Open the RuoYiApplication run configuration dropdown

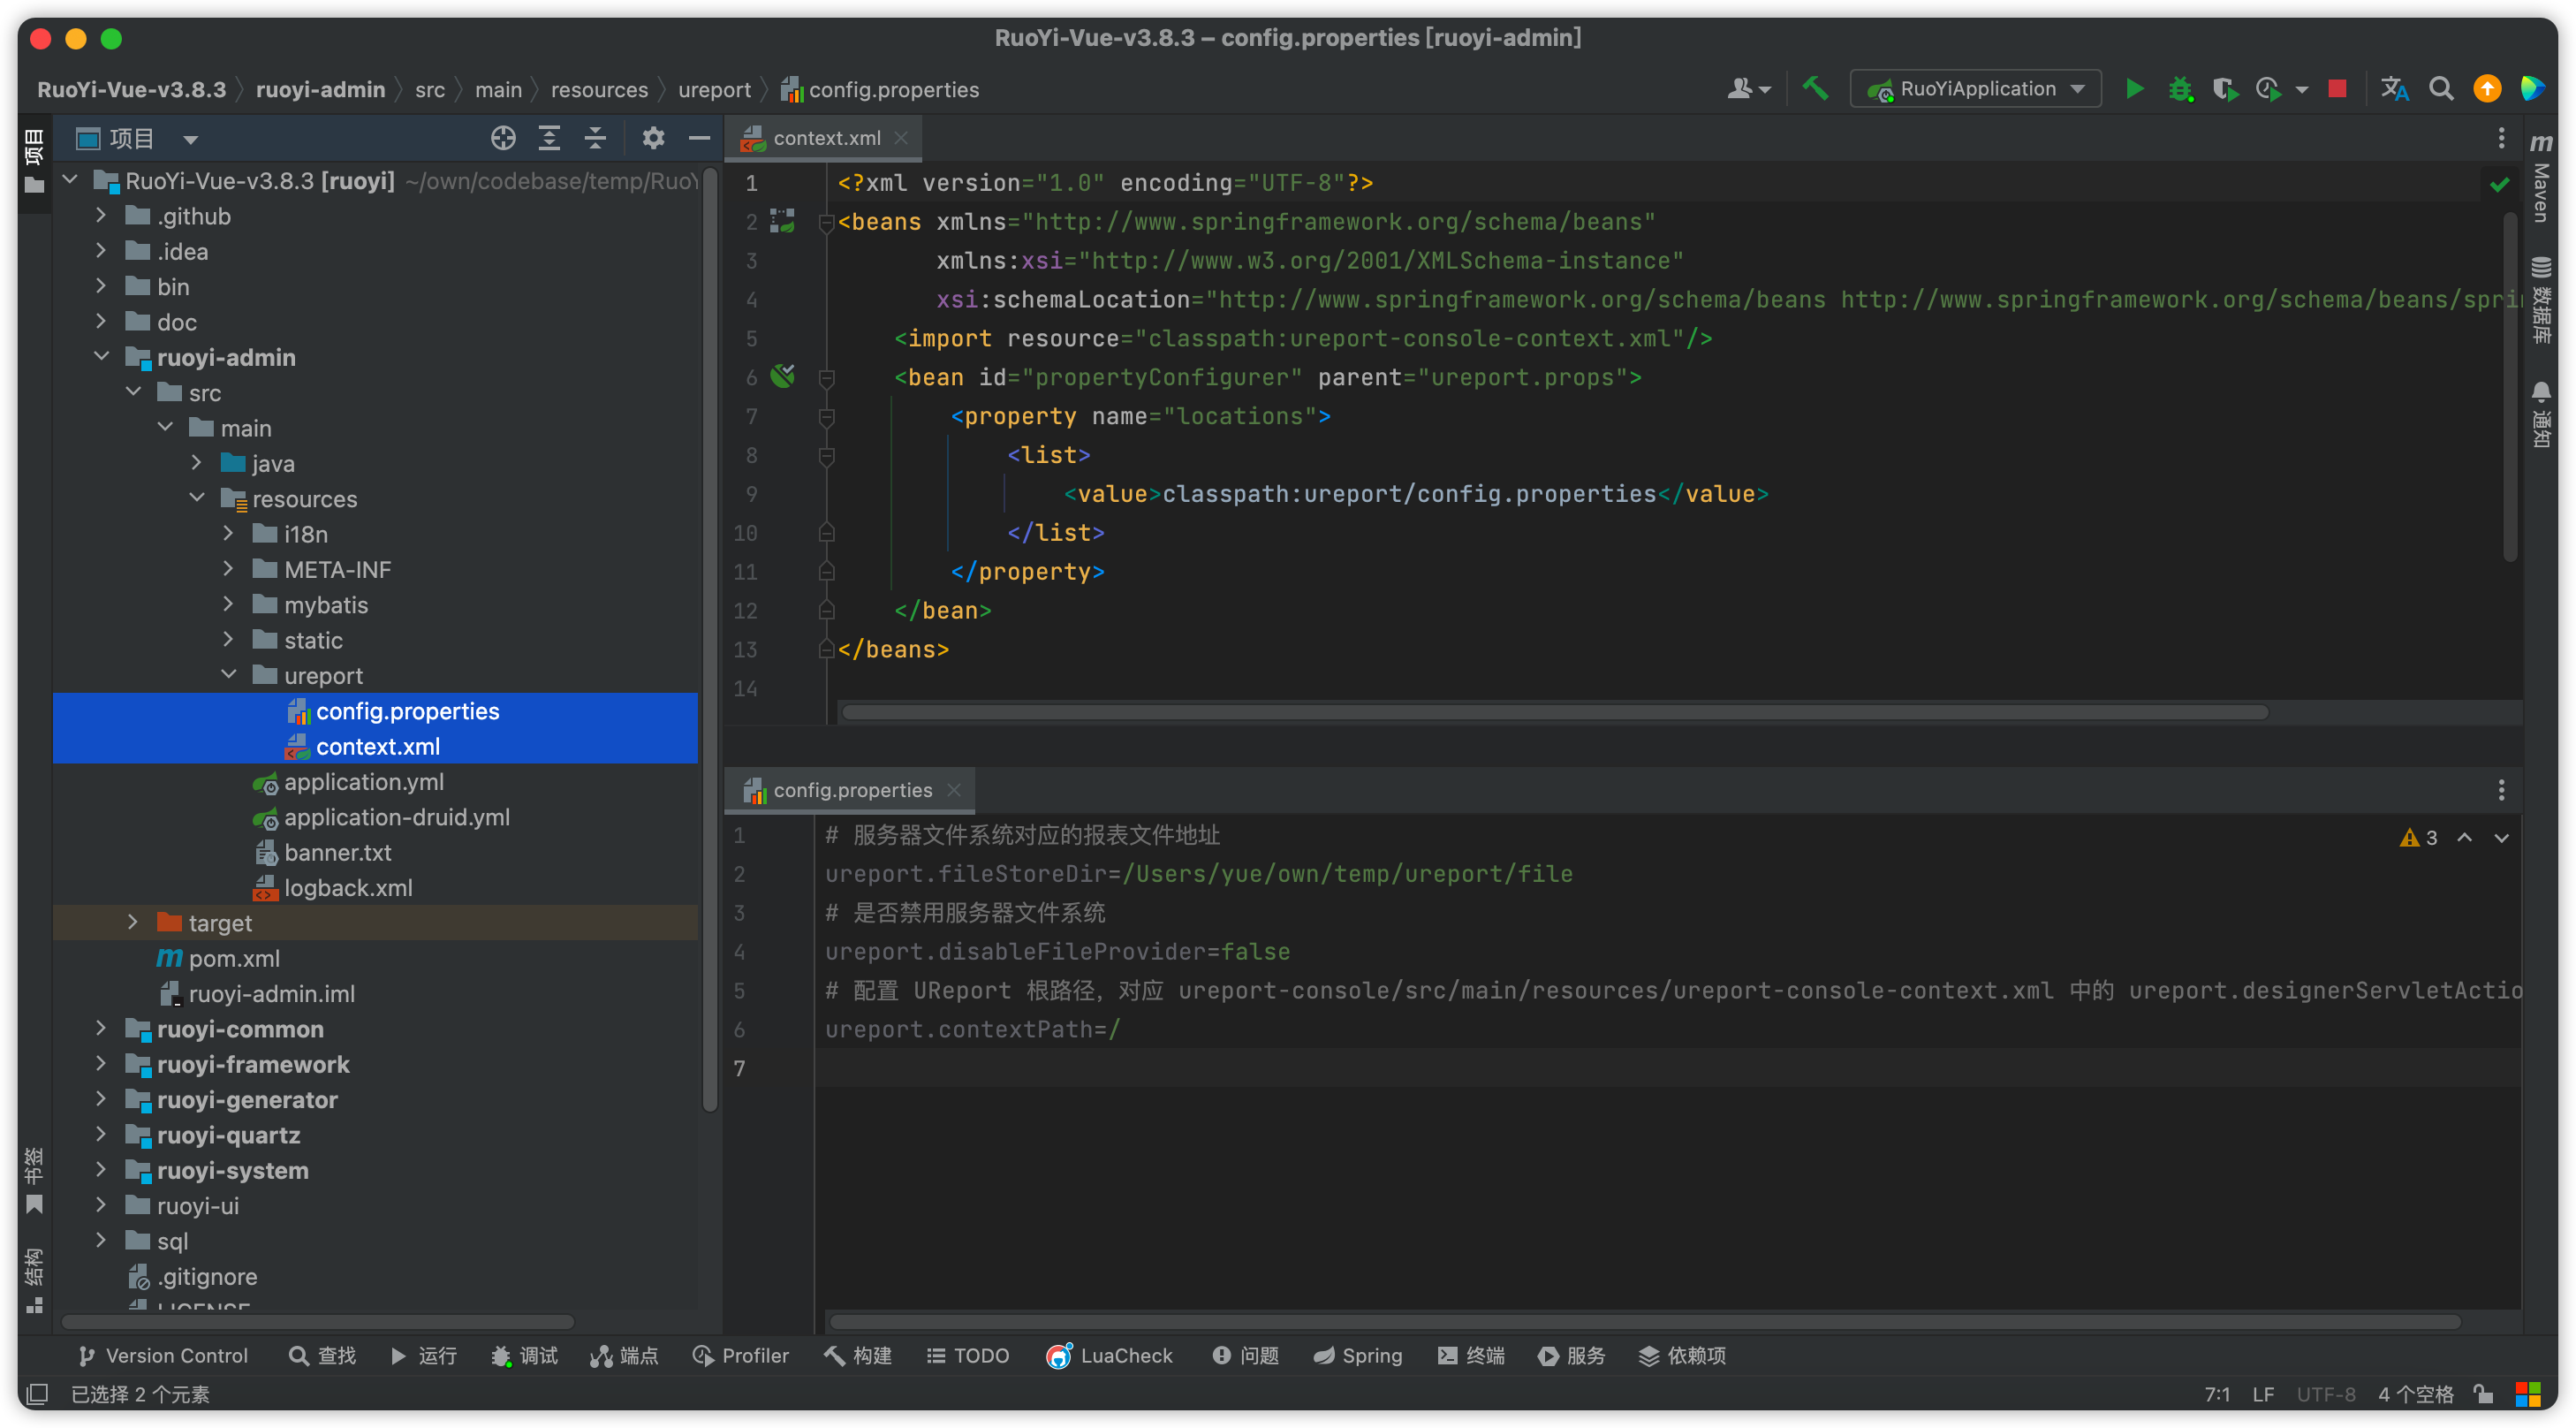tap(1976, 89)
